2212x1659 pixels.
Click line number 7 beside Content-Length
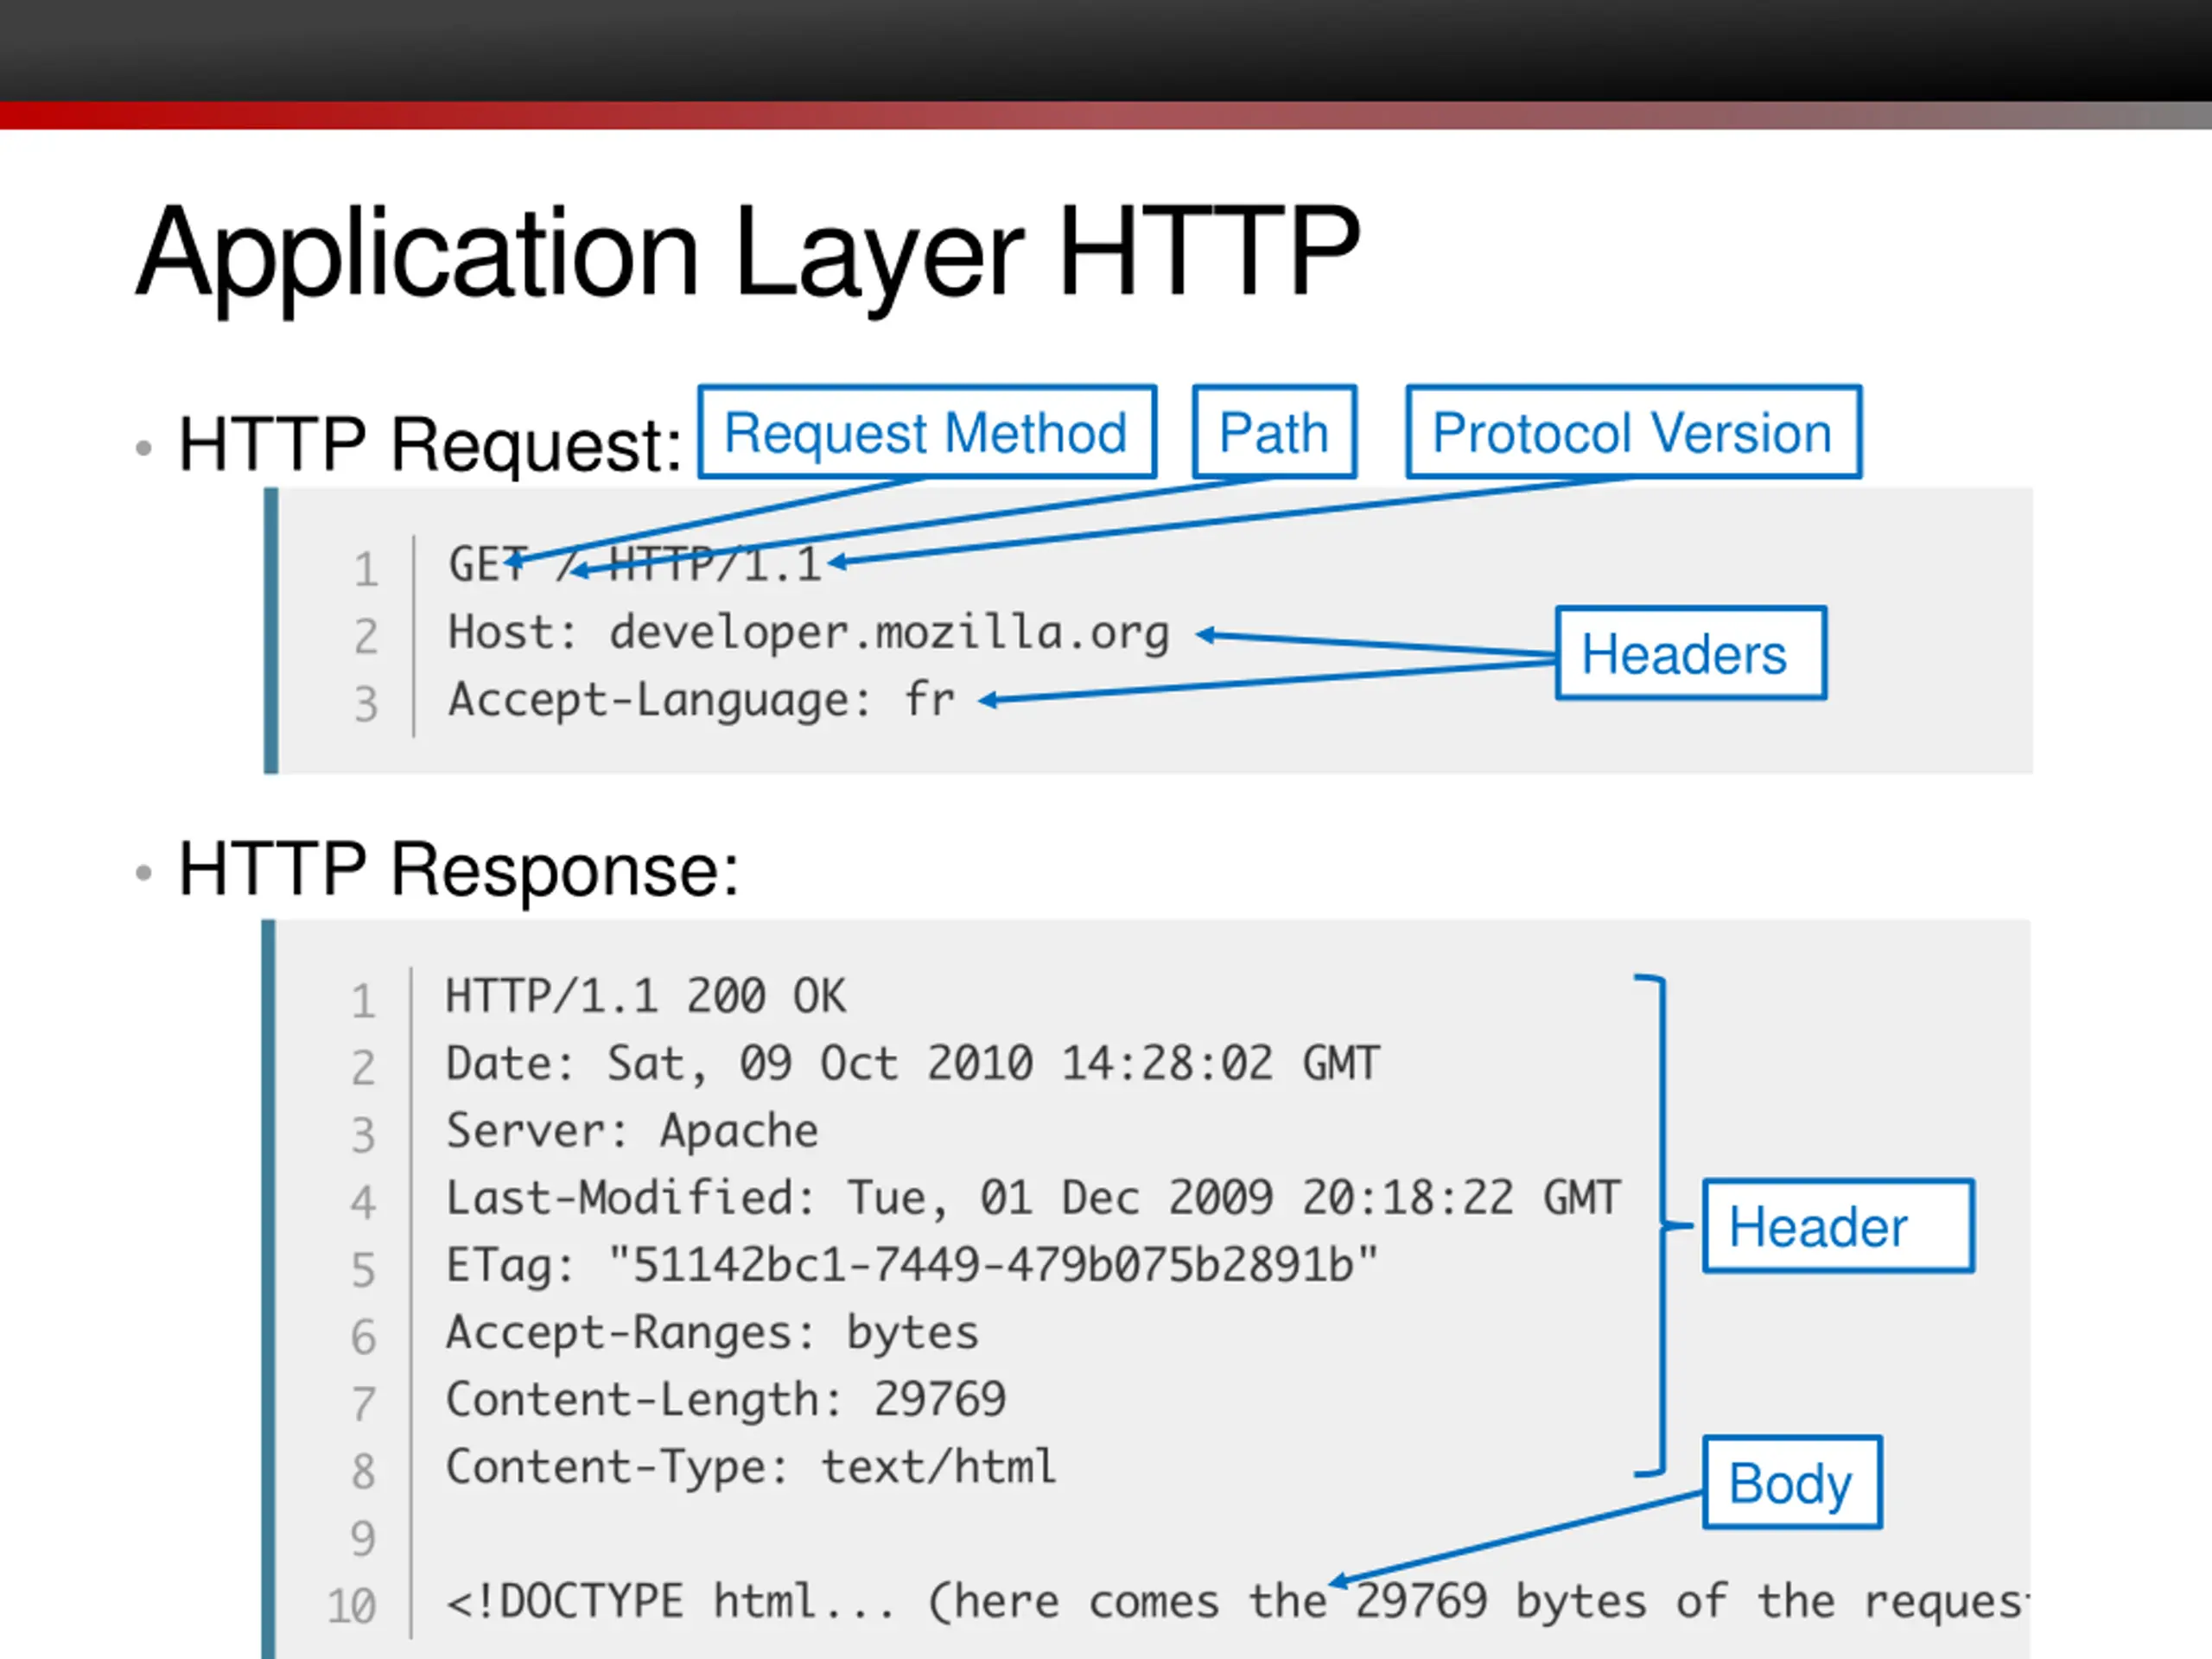coord(363,1405)
